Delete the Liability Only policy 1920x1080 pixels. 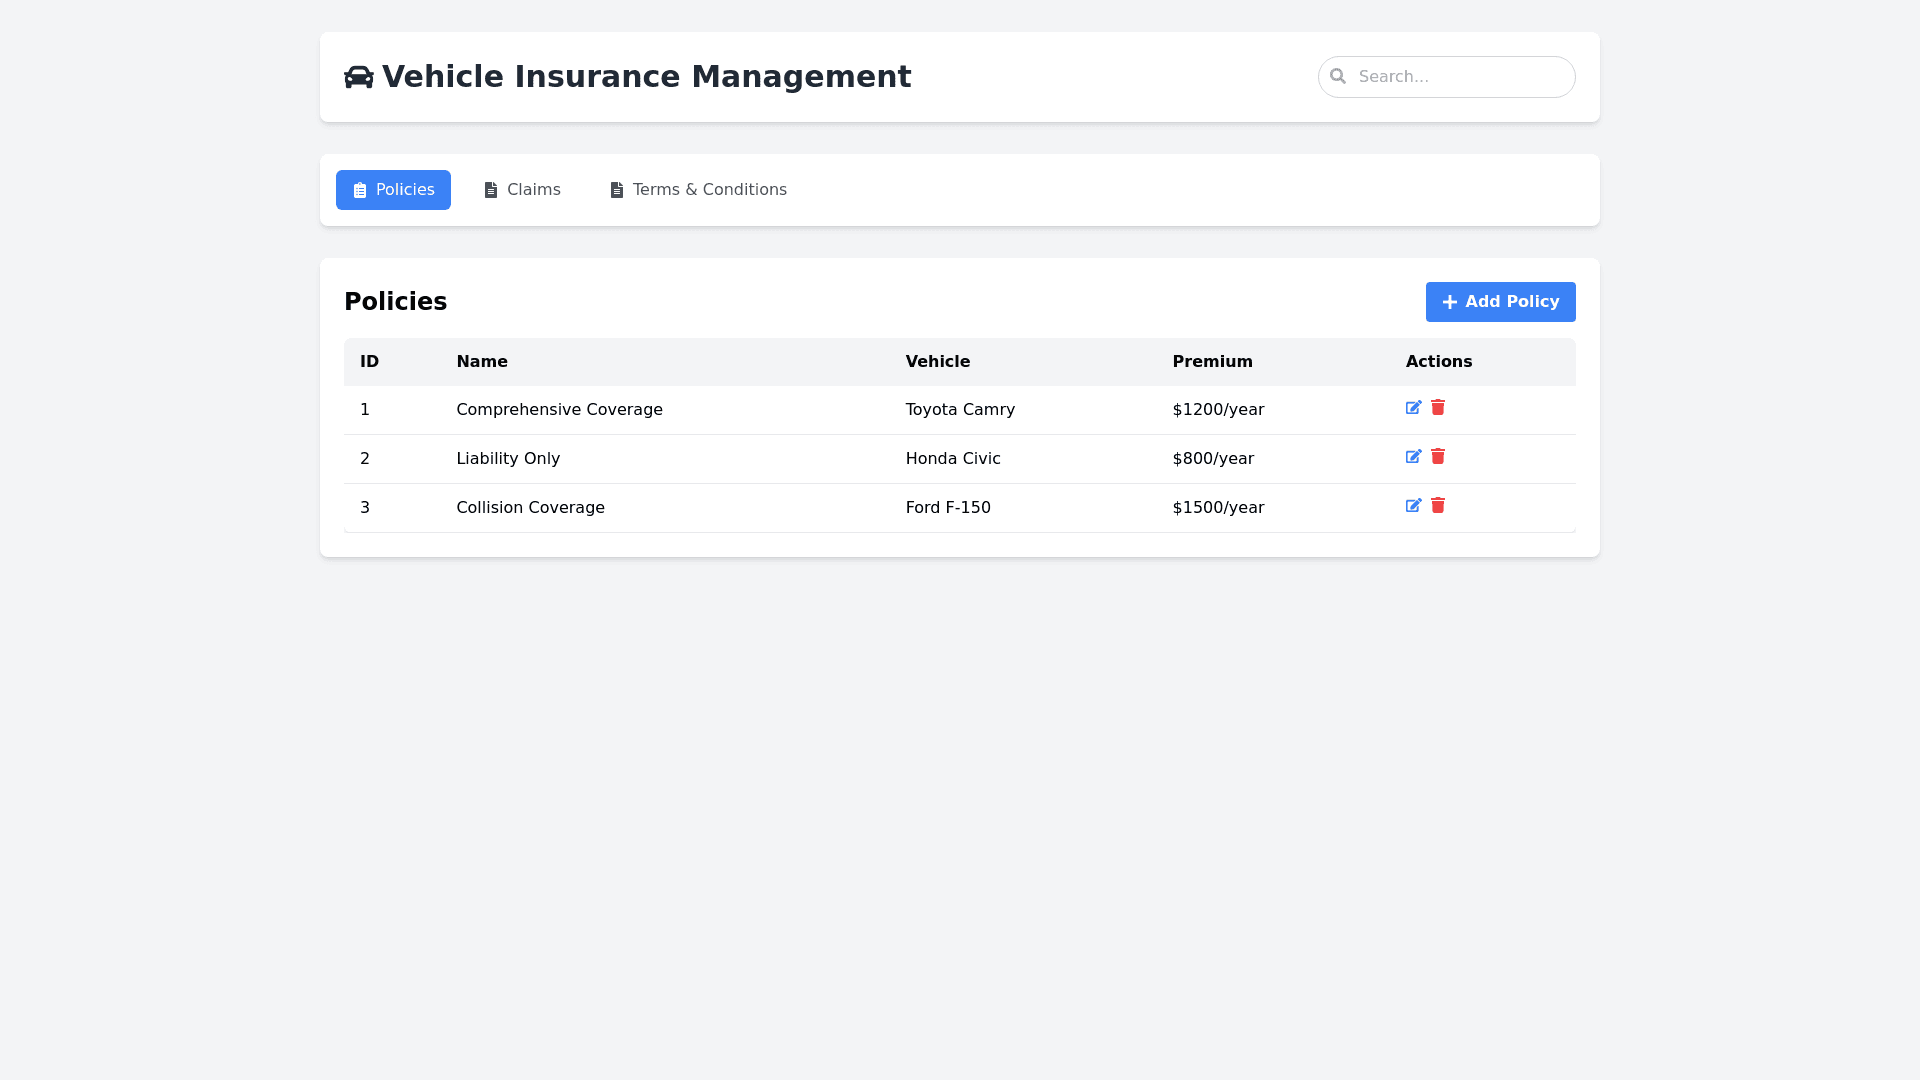click(1438, 457)
